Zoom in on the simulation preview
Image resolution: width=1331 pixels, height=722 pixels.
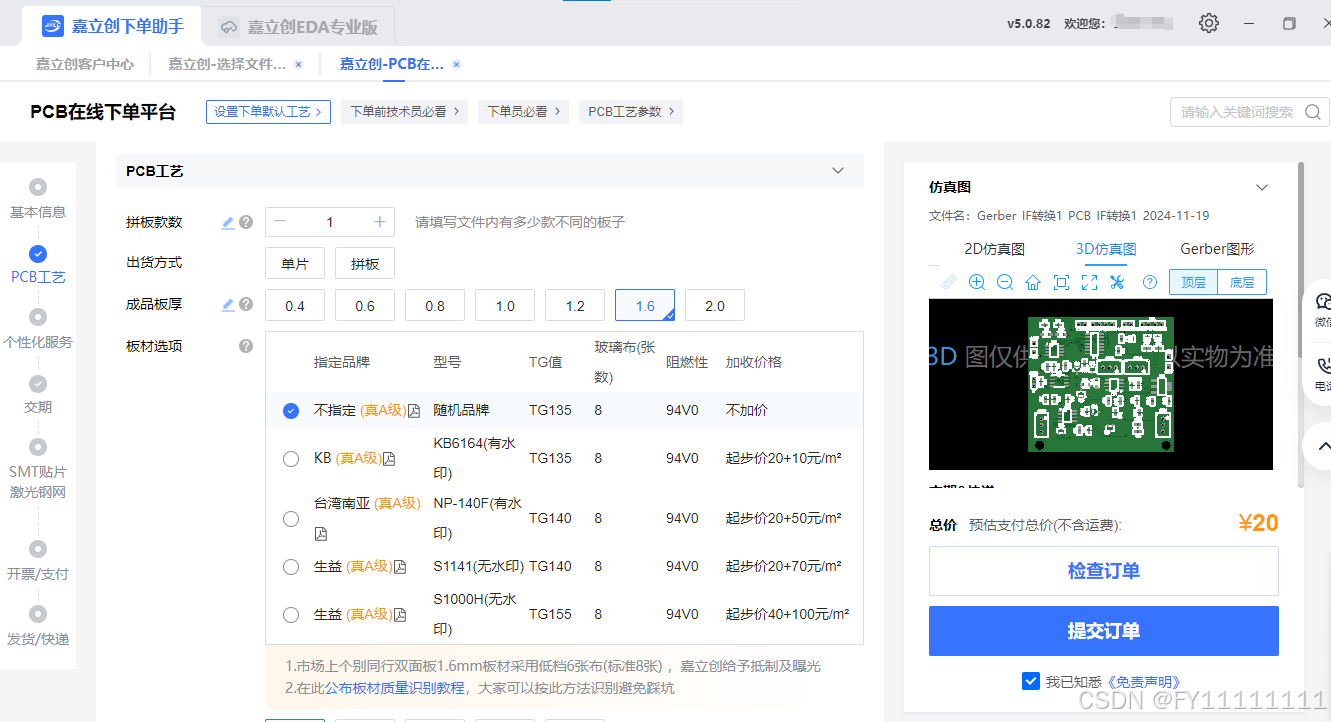(x=977, y=282)
